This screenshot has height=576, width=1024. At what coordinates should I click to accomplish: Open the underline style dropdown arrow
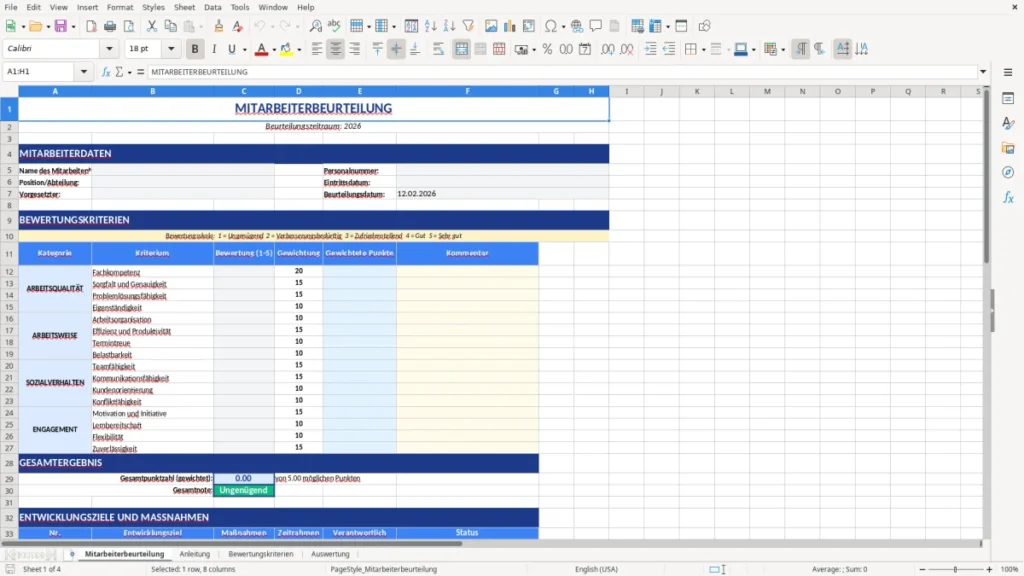244,50
